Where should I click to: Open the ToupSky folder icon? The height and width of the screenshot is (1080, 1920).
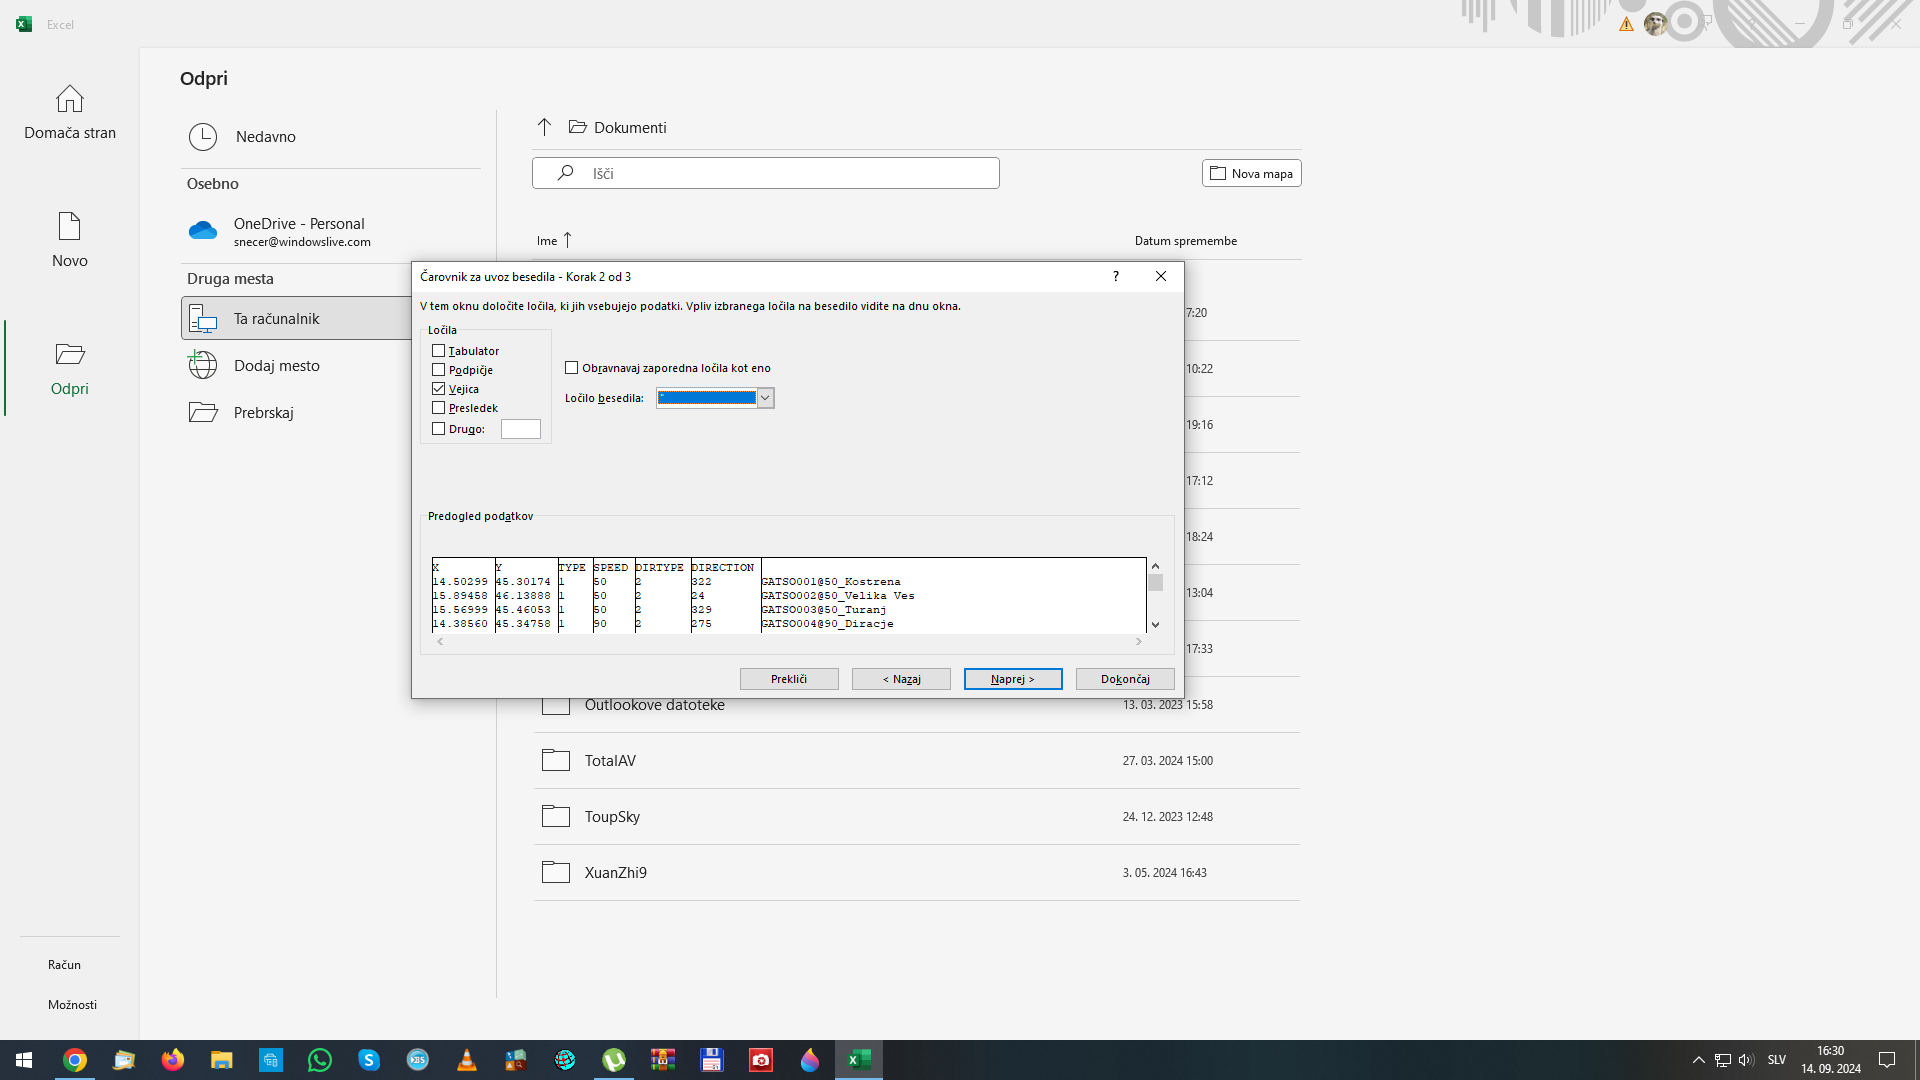(x=556, y=816)
